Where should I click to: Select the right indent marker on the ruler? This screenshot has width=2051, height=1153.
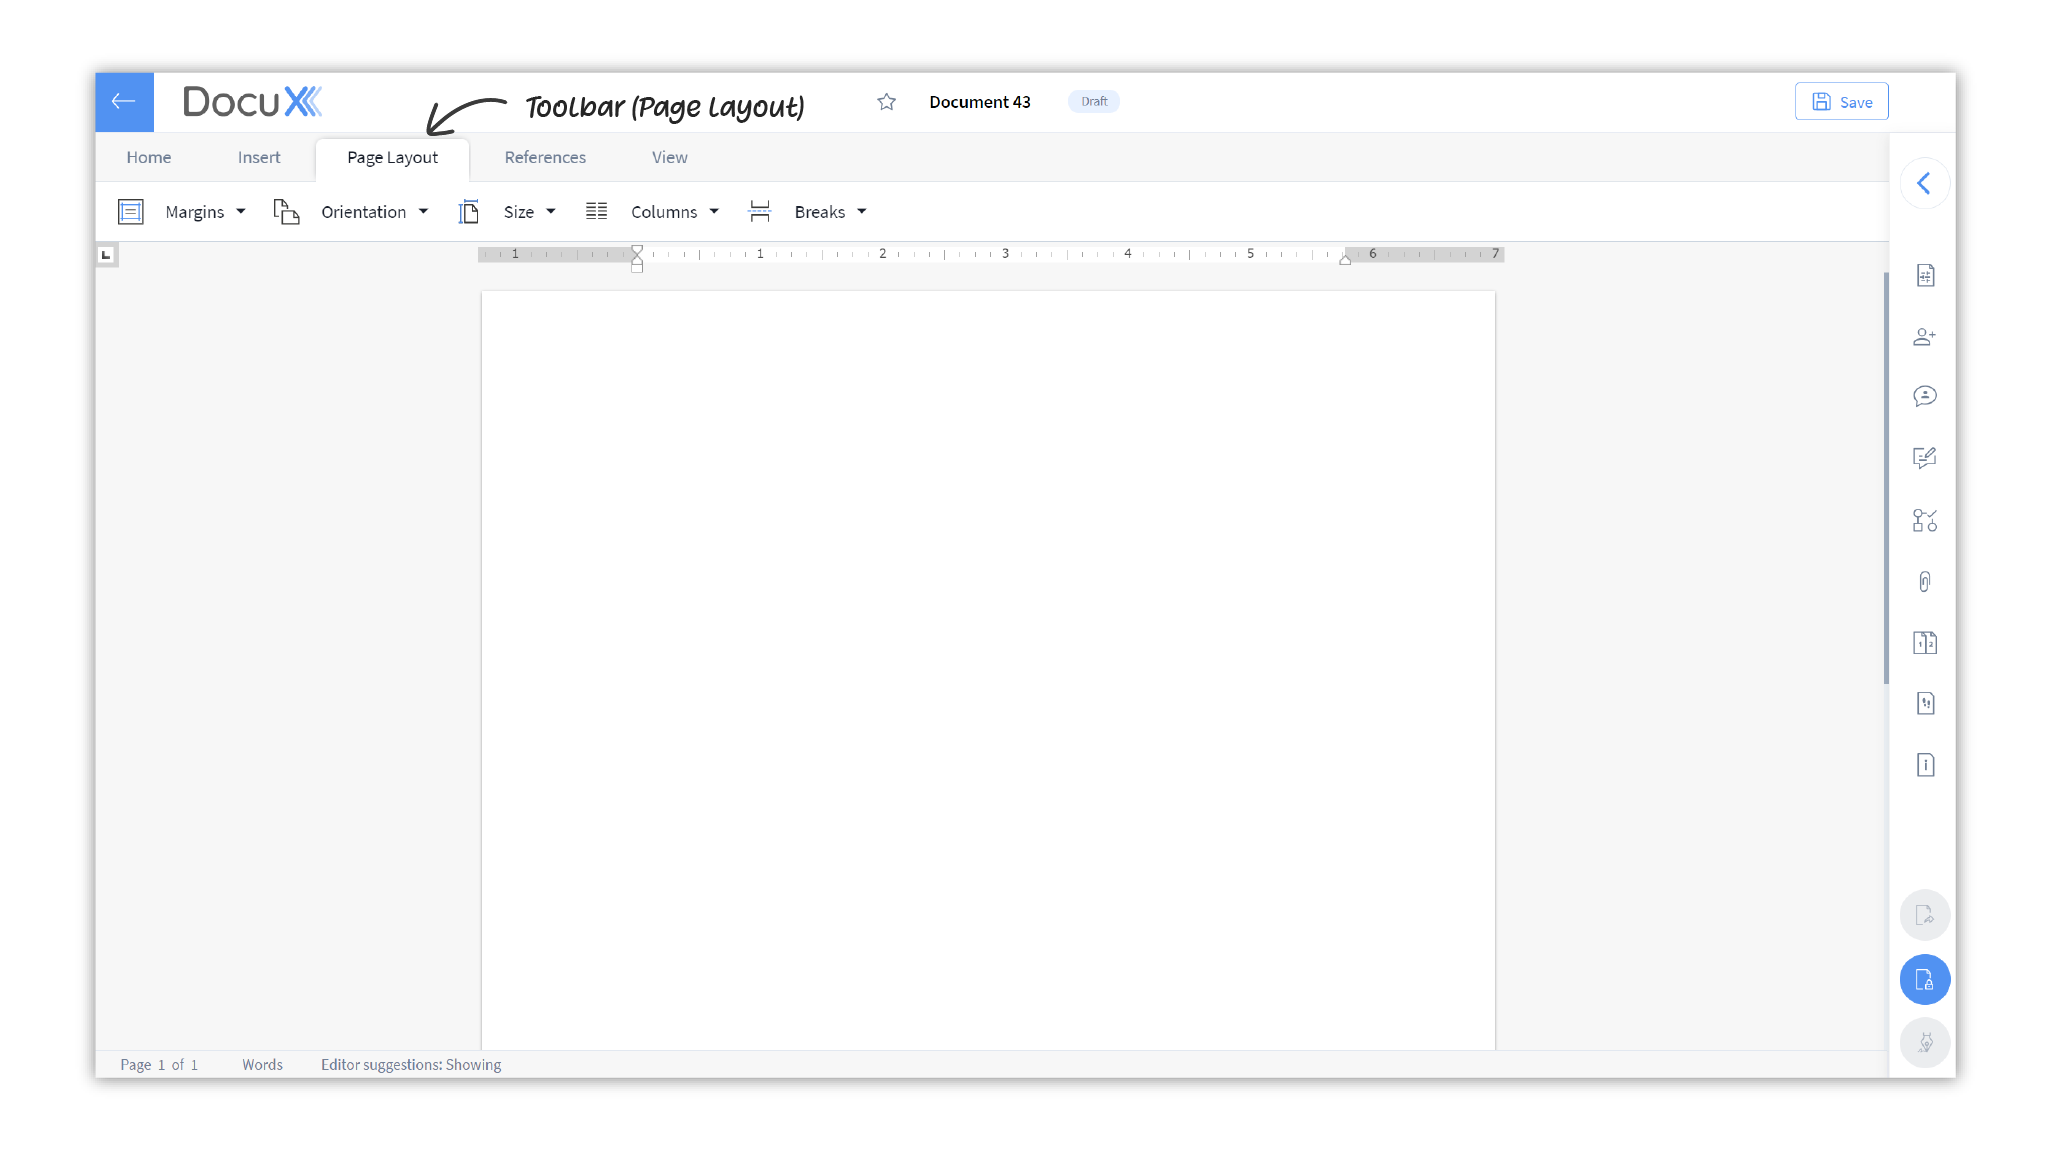click(1345, 259)
